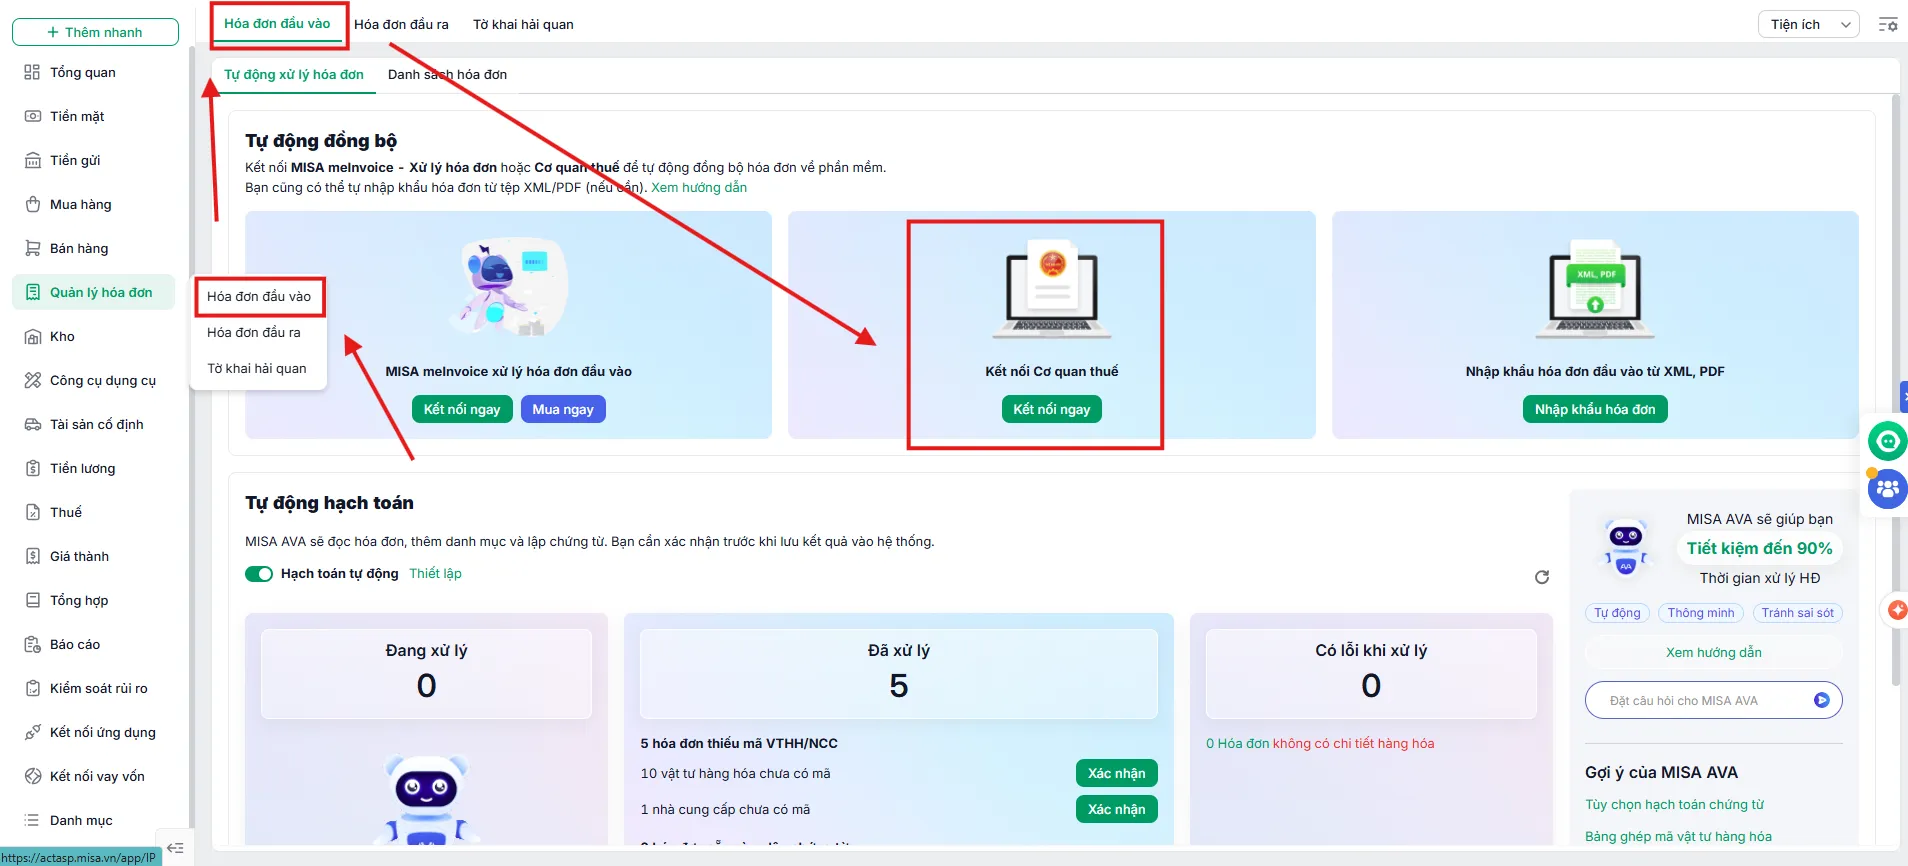Select Tự động xử lý hóa đơn tab

(294, 75)
